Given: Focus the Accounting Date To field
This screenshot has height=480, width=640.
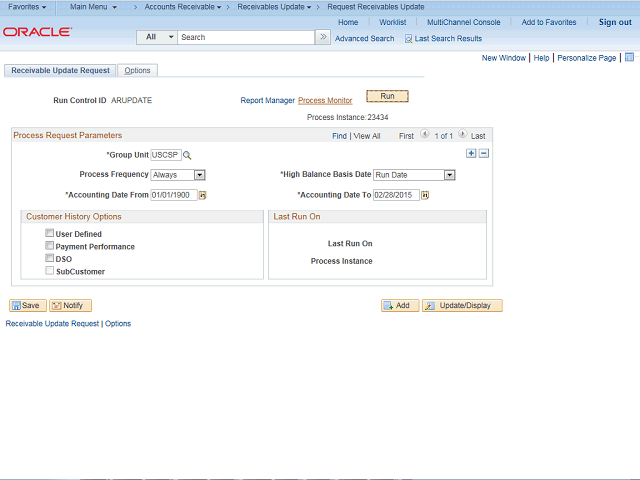Looking at the screenshot, I should pos(396,195).
